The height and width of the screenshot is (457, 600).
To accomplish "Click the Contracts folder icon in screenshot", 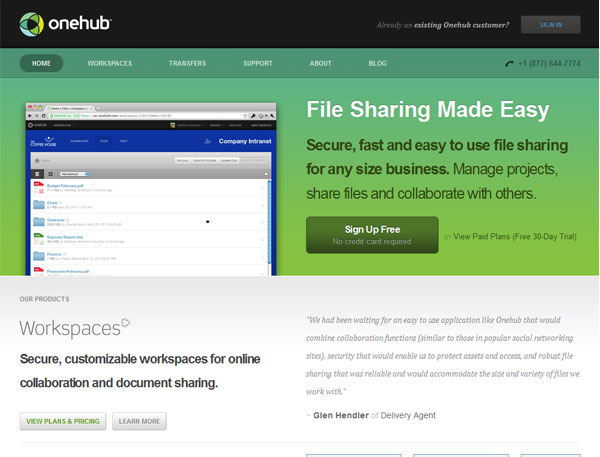I will 39,222.
